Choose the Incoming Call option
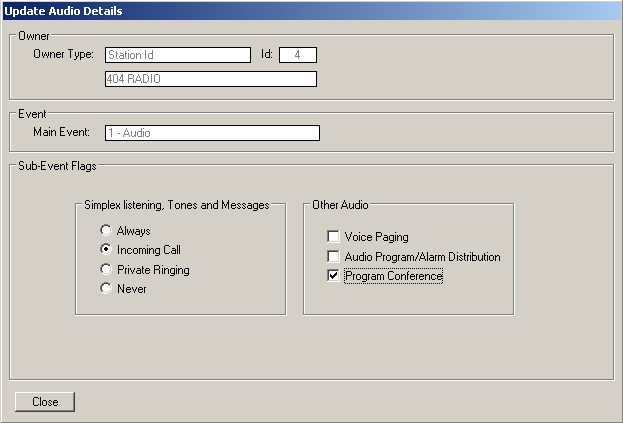Viewport: 623px width, 423px height. 106,250
